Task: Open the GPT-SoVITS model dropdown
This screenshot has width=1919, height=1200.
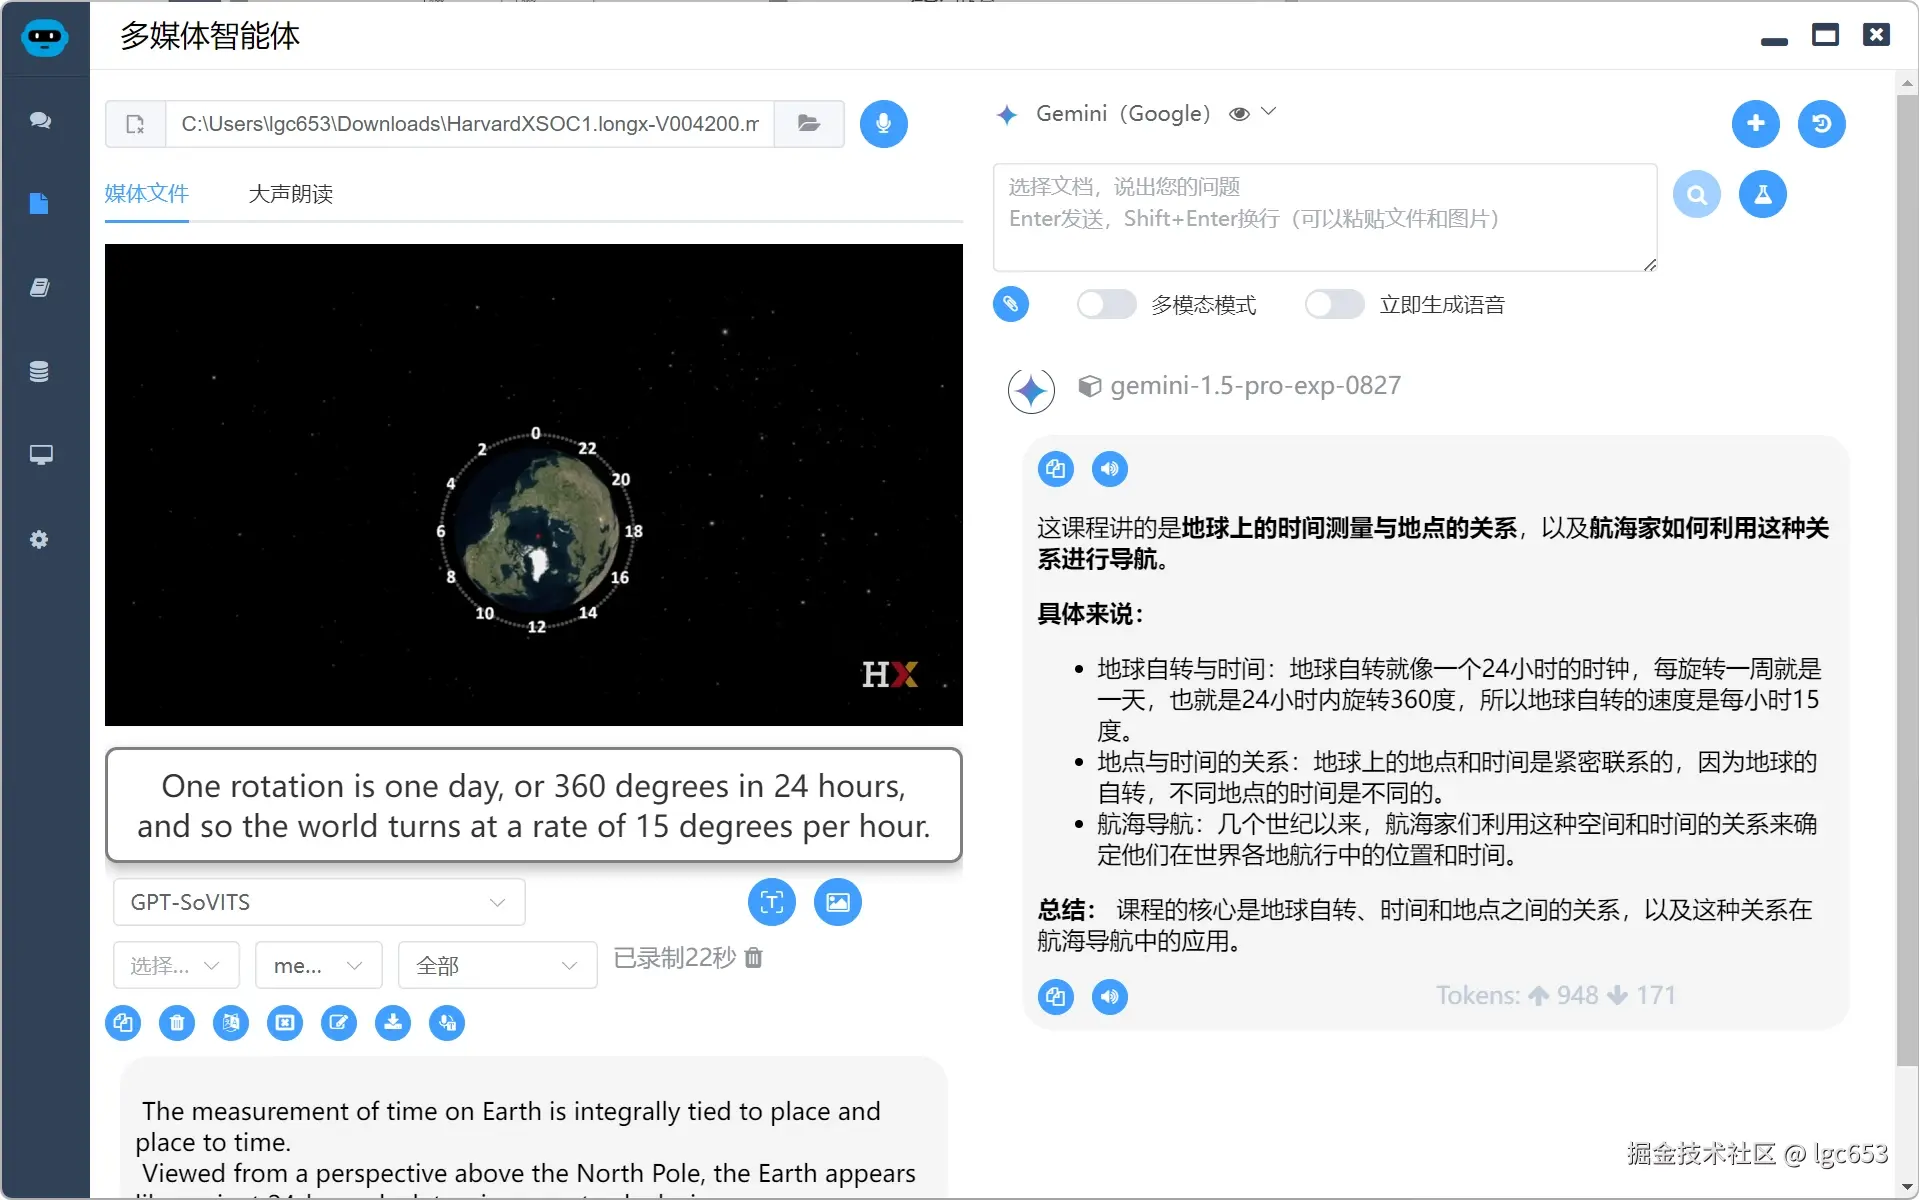Action: point(318,901)
